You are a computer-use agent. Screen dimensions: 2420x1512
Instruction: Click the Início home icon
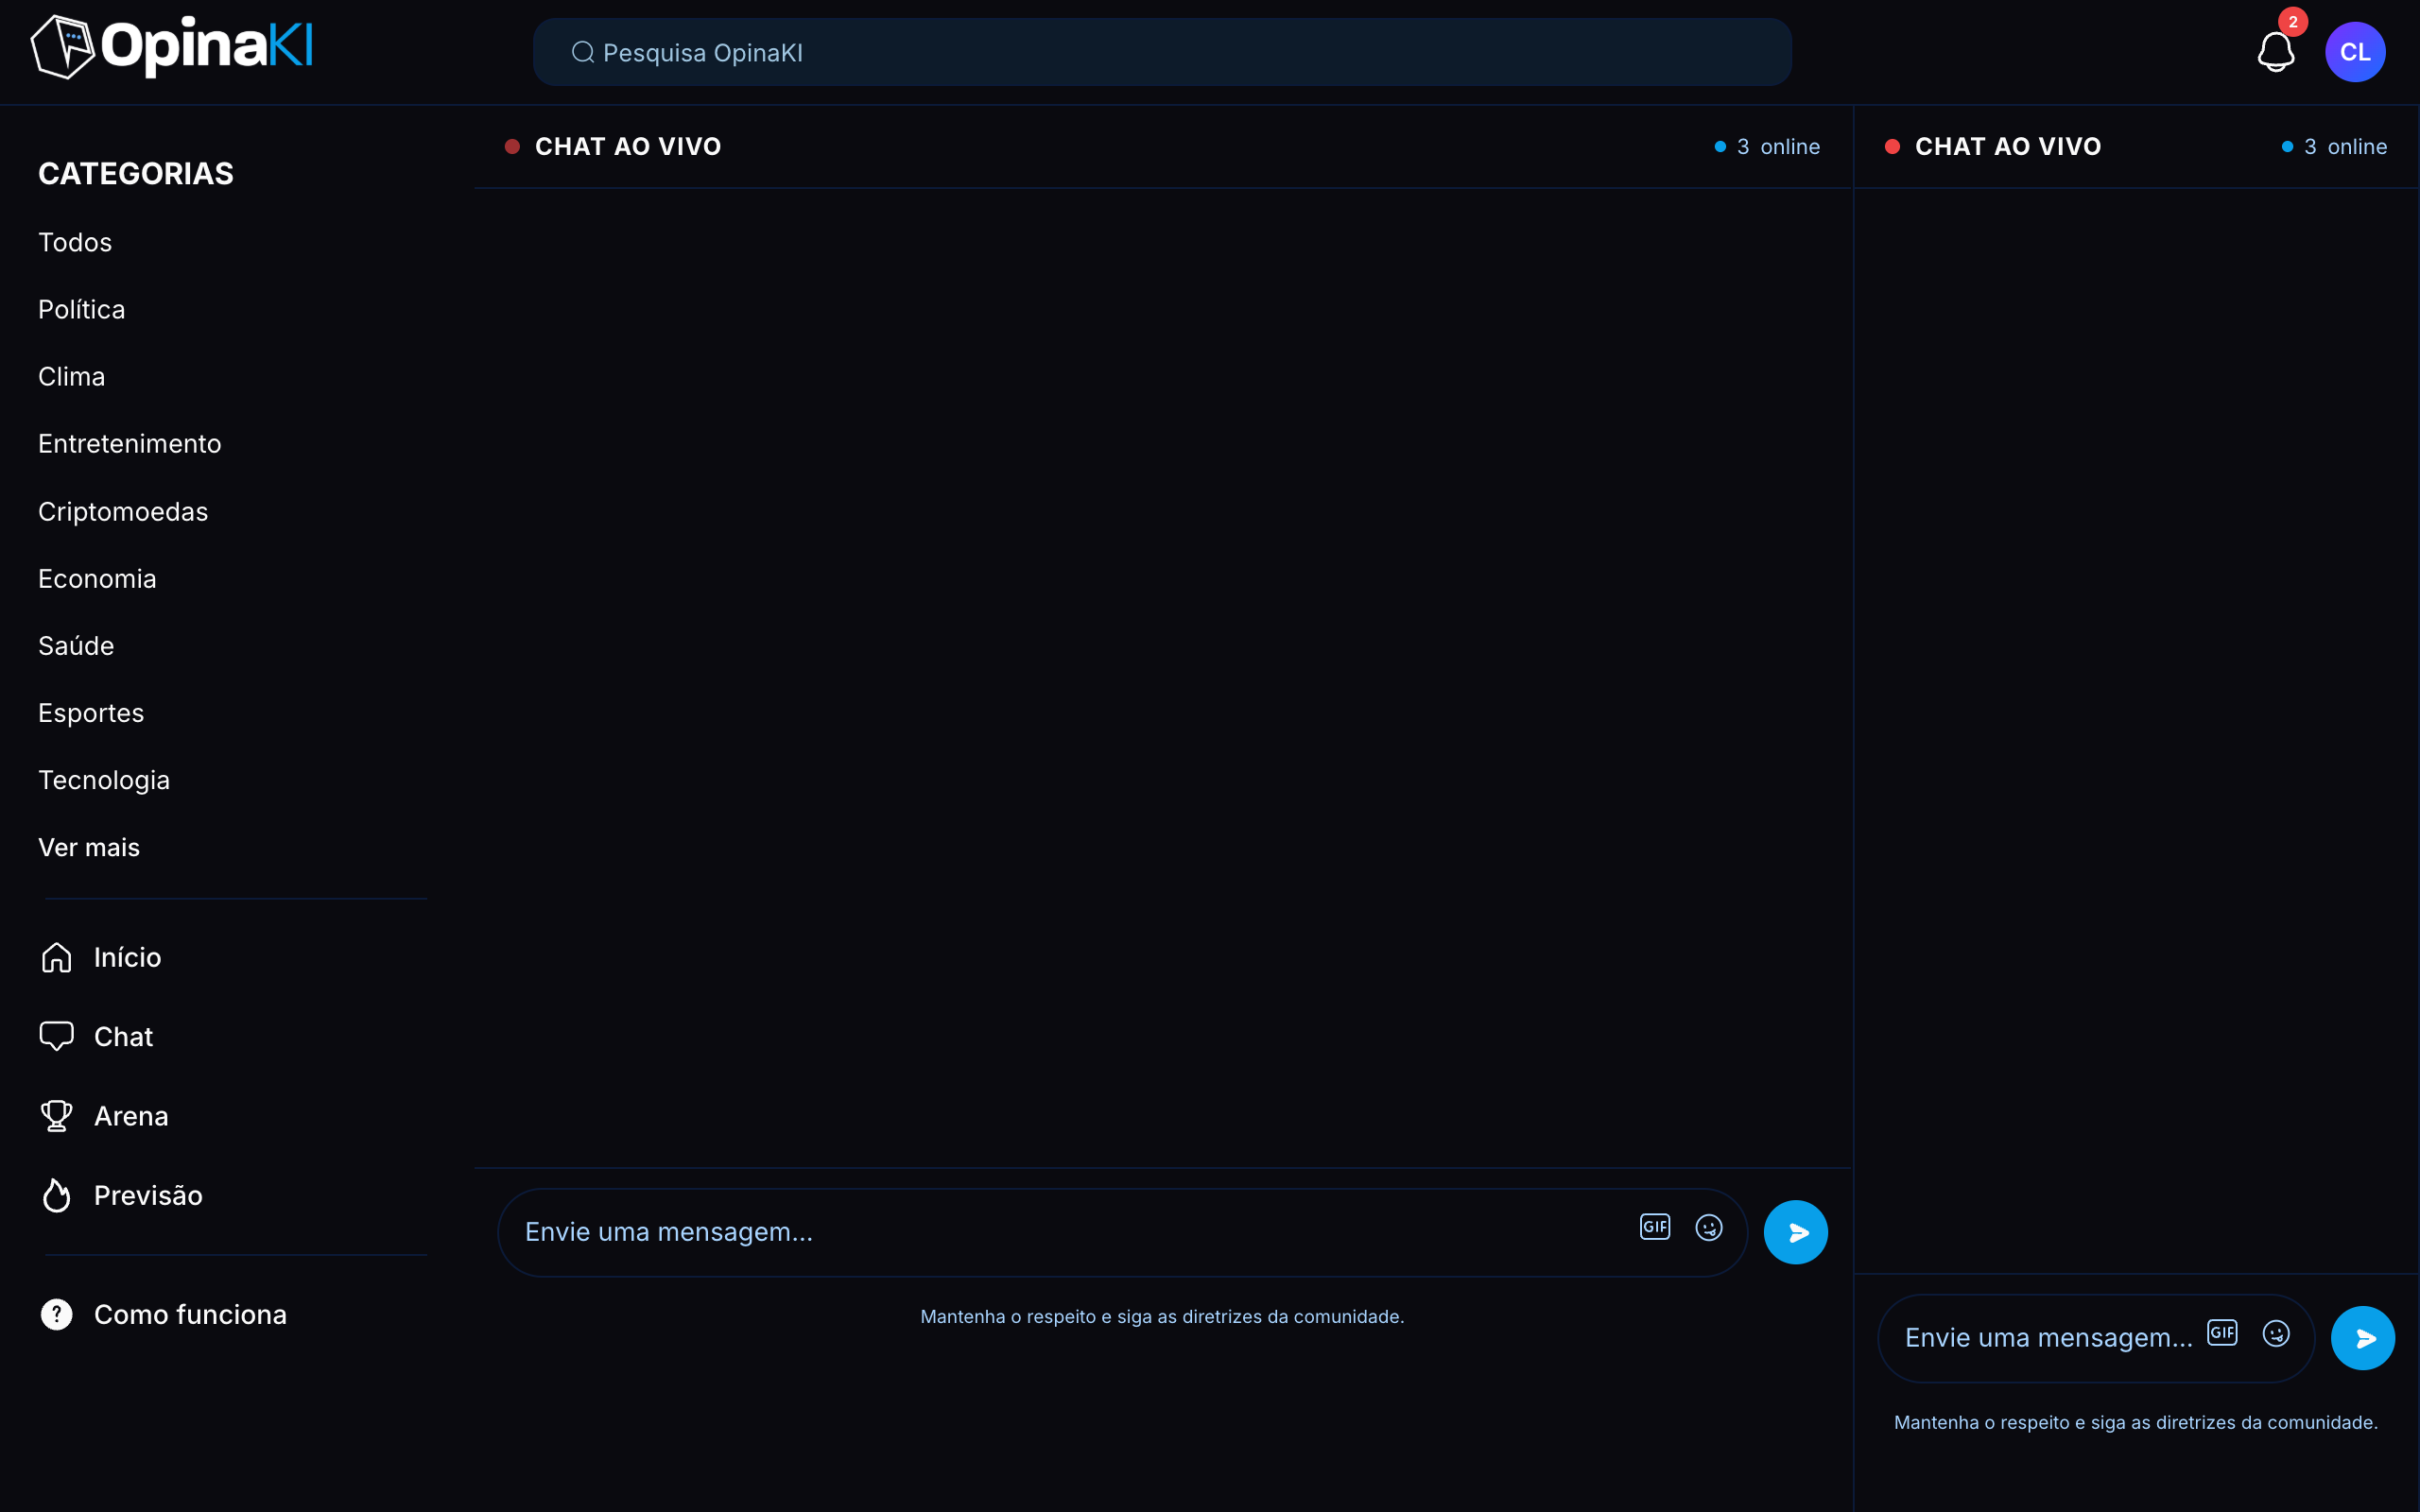tap(56, 957)
